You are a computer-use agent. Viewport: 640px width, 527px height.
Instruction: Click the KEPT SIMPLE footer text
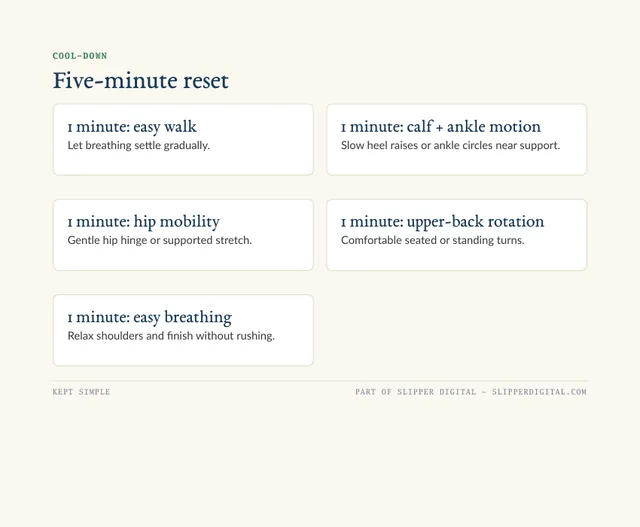[81, 392]
